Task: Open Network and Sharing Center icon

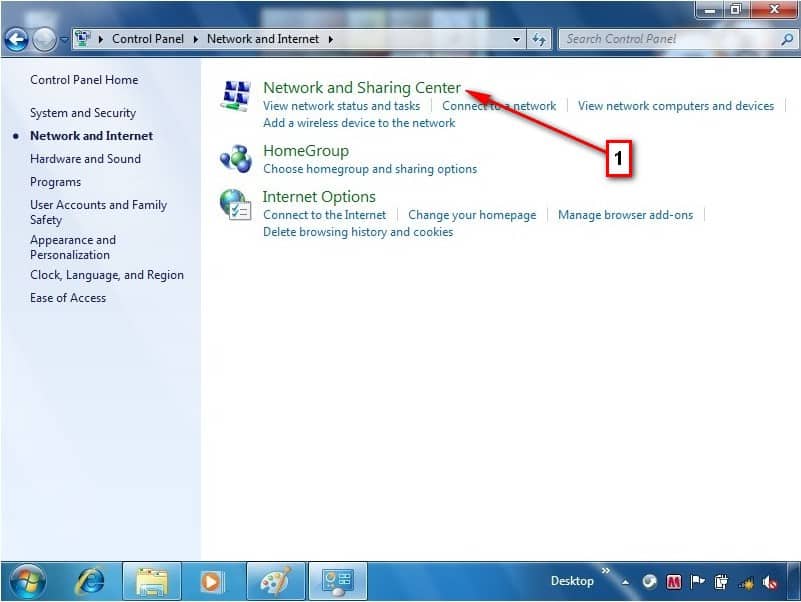Action: point(235,95)
